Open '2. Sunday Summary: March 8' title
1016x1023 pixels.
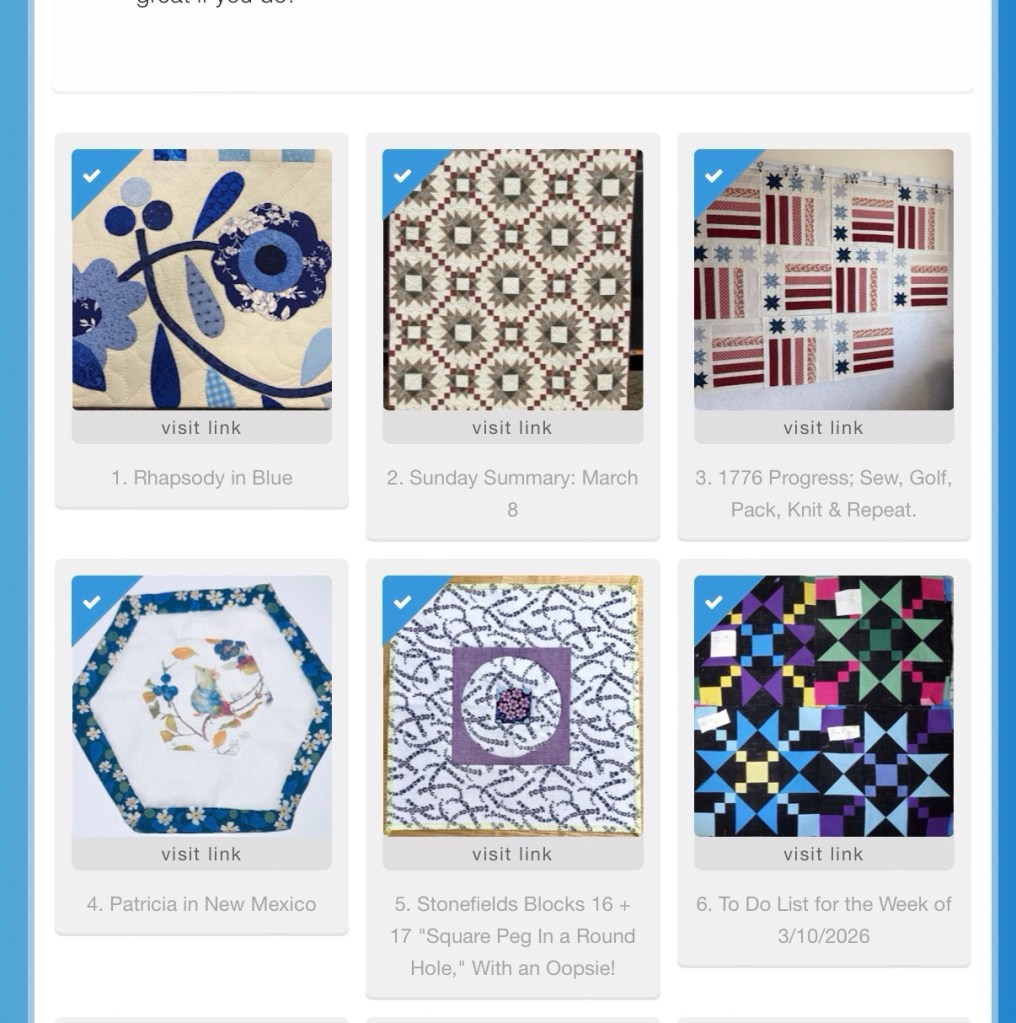(512, 493)
